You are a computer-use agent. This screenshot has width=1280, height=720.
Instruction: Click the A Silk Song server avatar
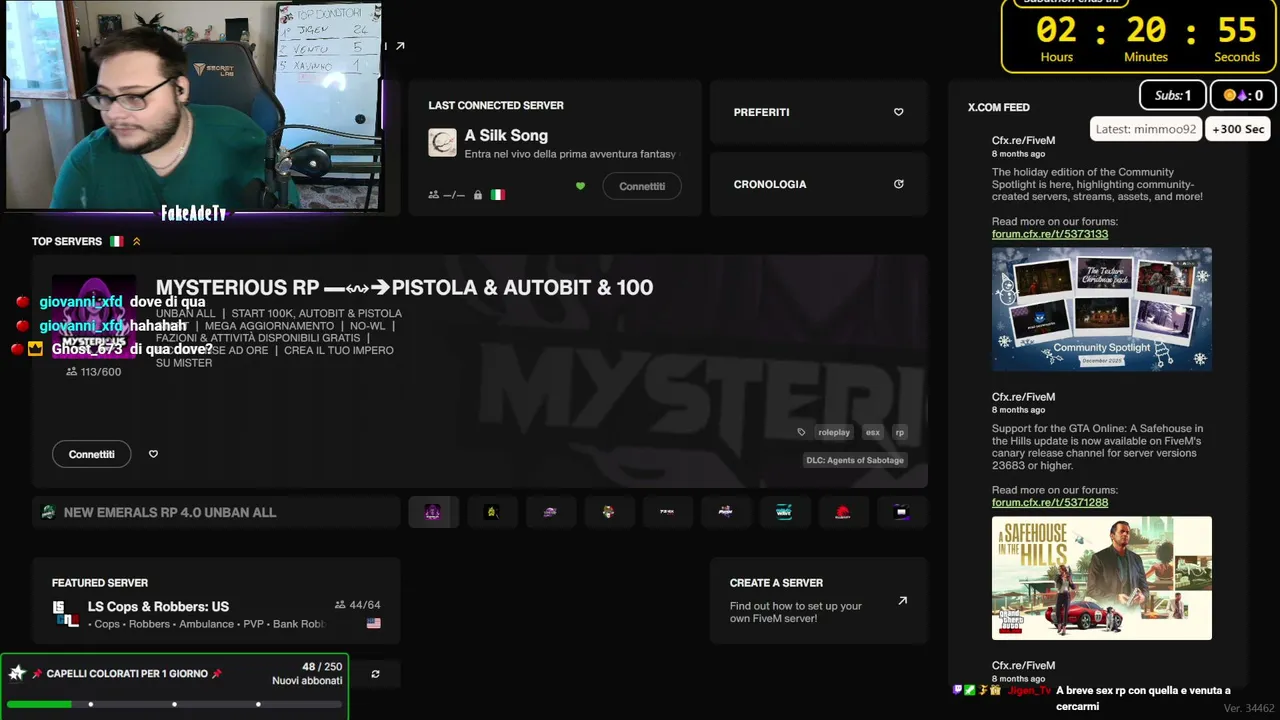point(442,142)
